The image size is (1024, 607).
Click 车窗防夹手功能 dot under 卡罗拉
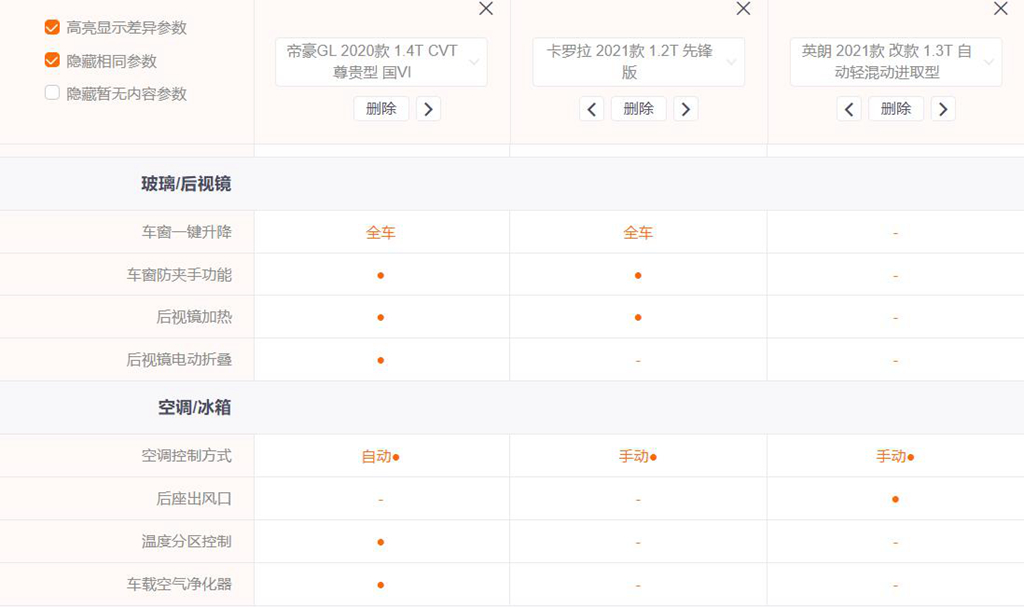(638, 275)
